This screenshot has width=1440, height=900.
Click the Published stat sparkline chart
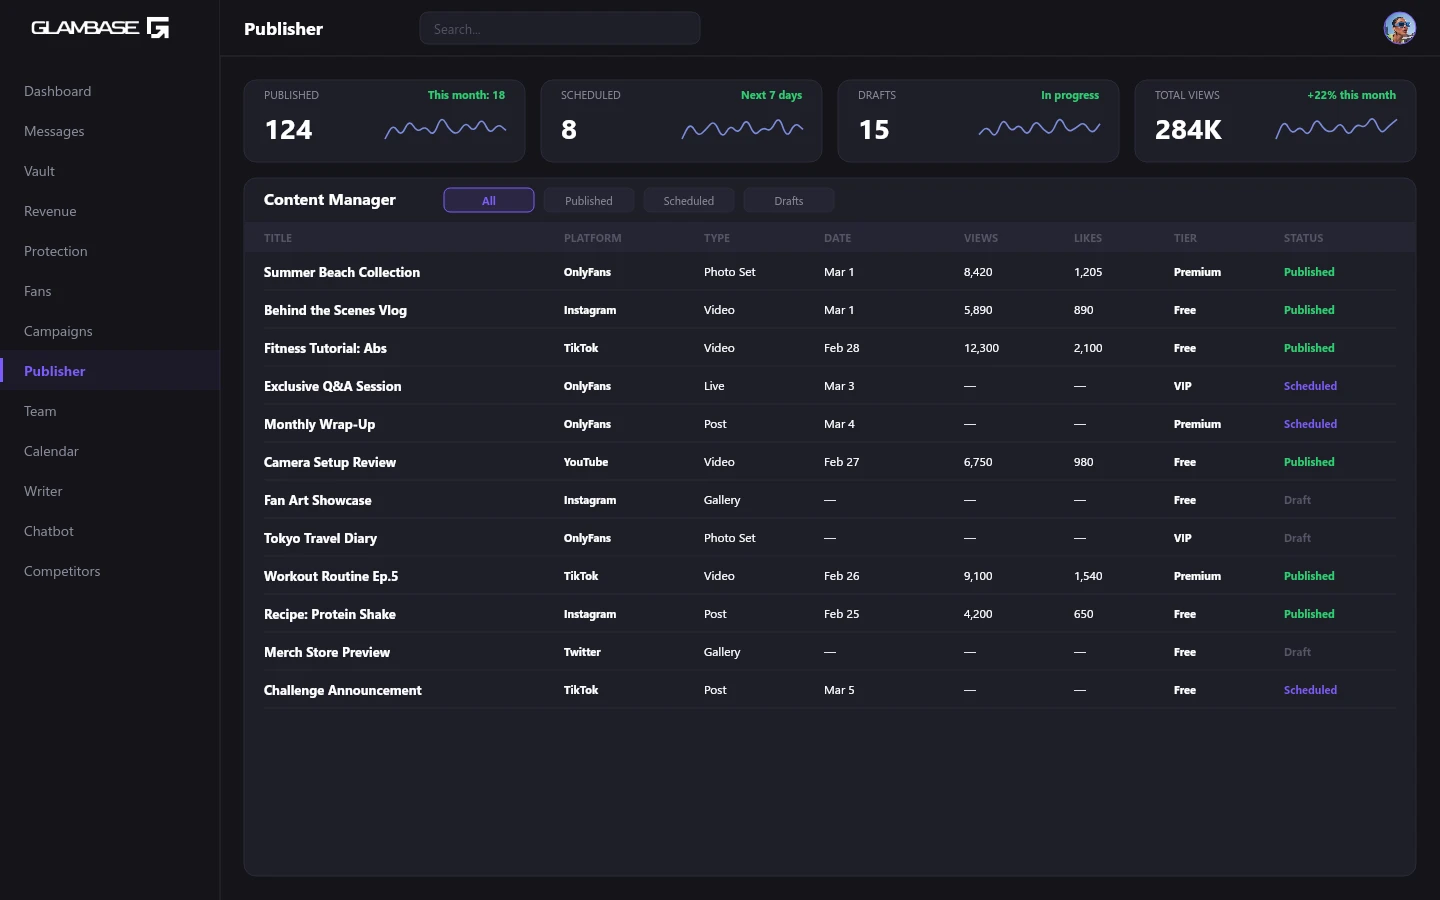[x=445, y=129]
